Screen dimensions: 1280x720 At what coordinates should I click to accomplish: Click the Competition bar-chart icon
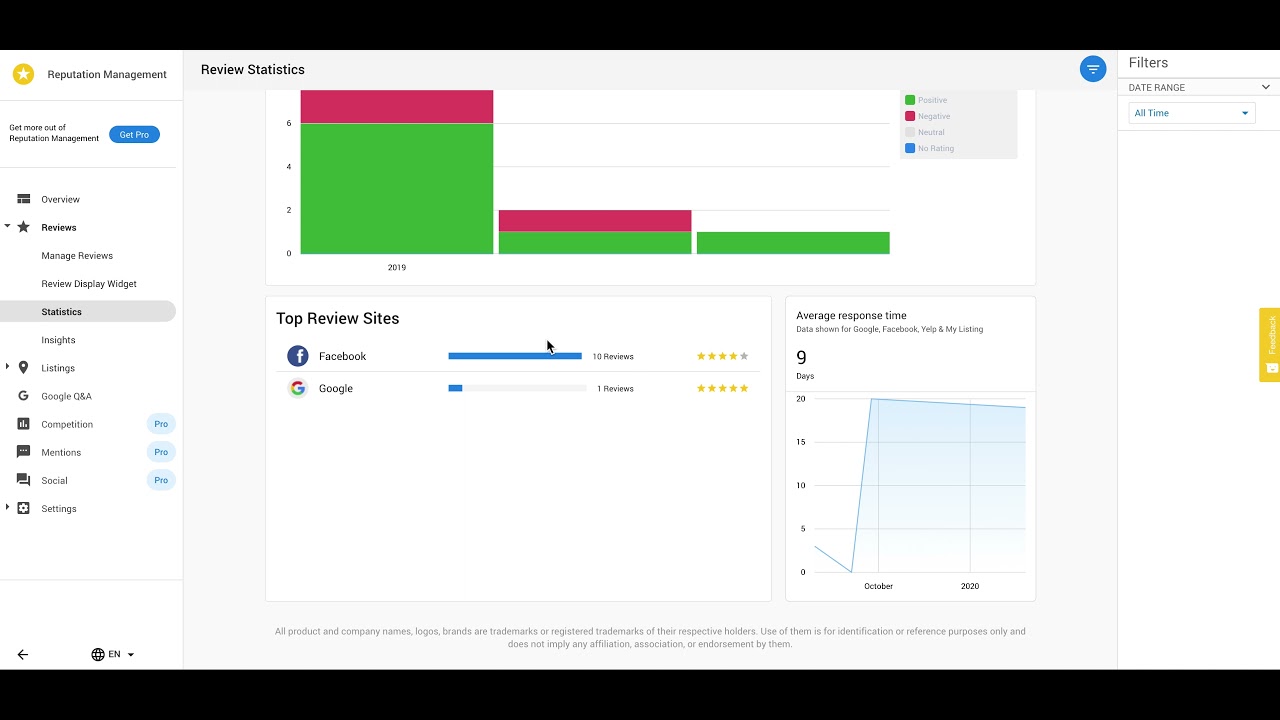tap(24, 424)
